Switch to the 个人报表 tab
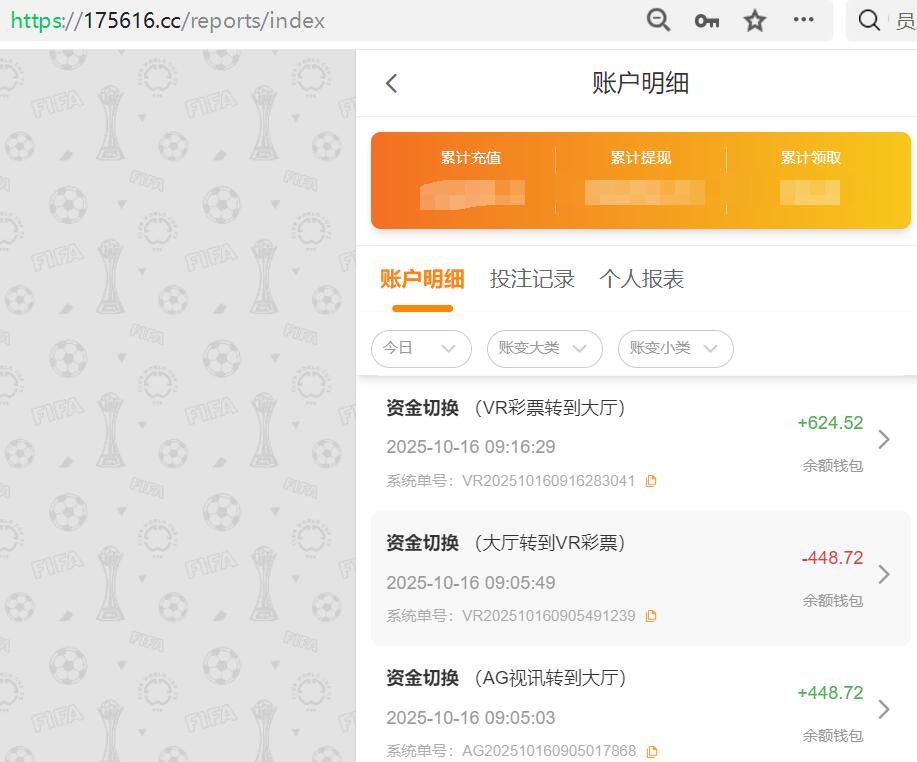Viewport: 917px width, 762px height. 641,279
